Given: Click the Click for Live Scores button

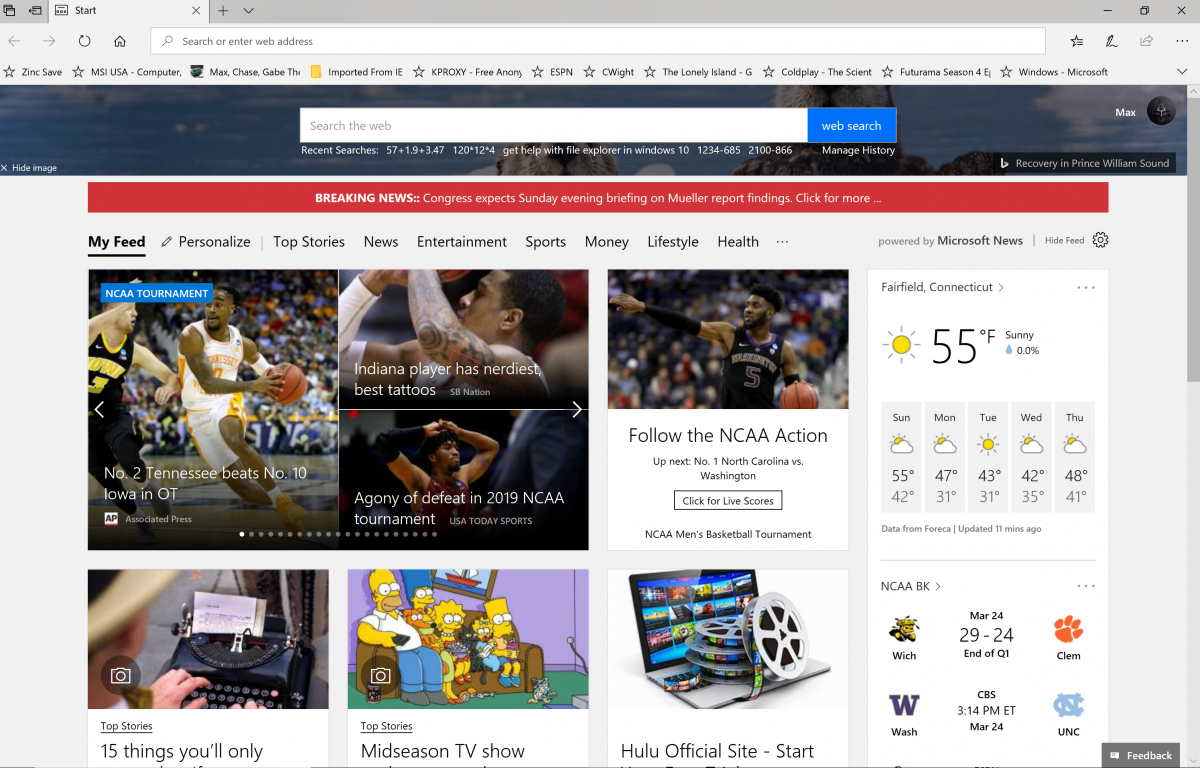Looking at the screenshot, I should (x=727, y=500).
